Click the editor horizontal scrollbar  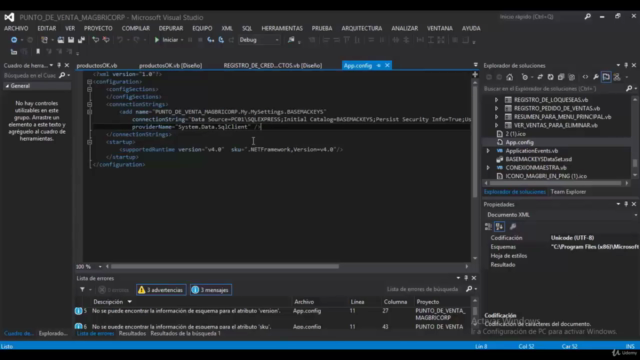pyautogui.click(x=224, y=267)
